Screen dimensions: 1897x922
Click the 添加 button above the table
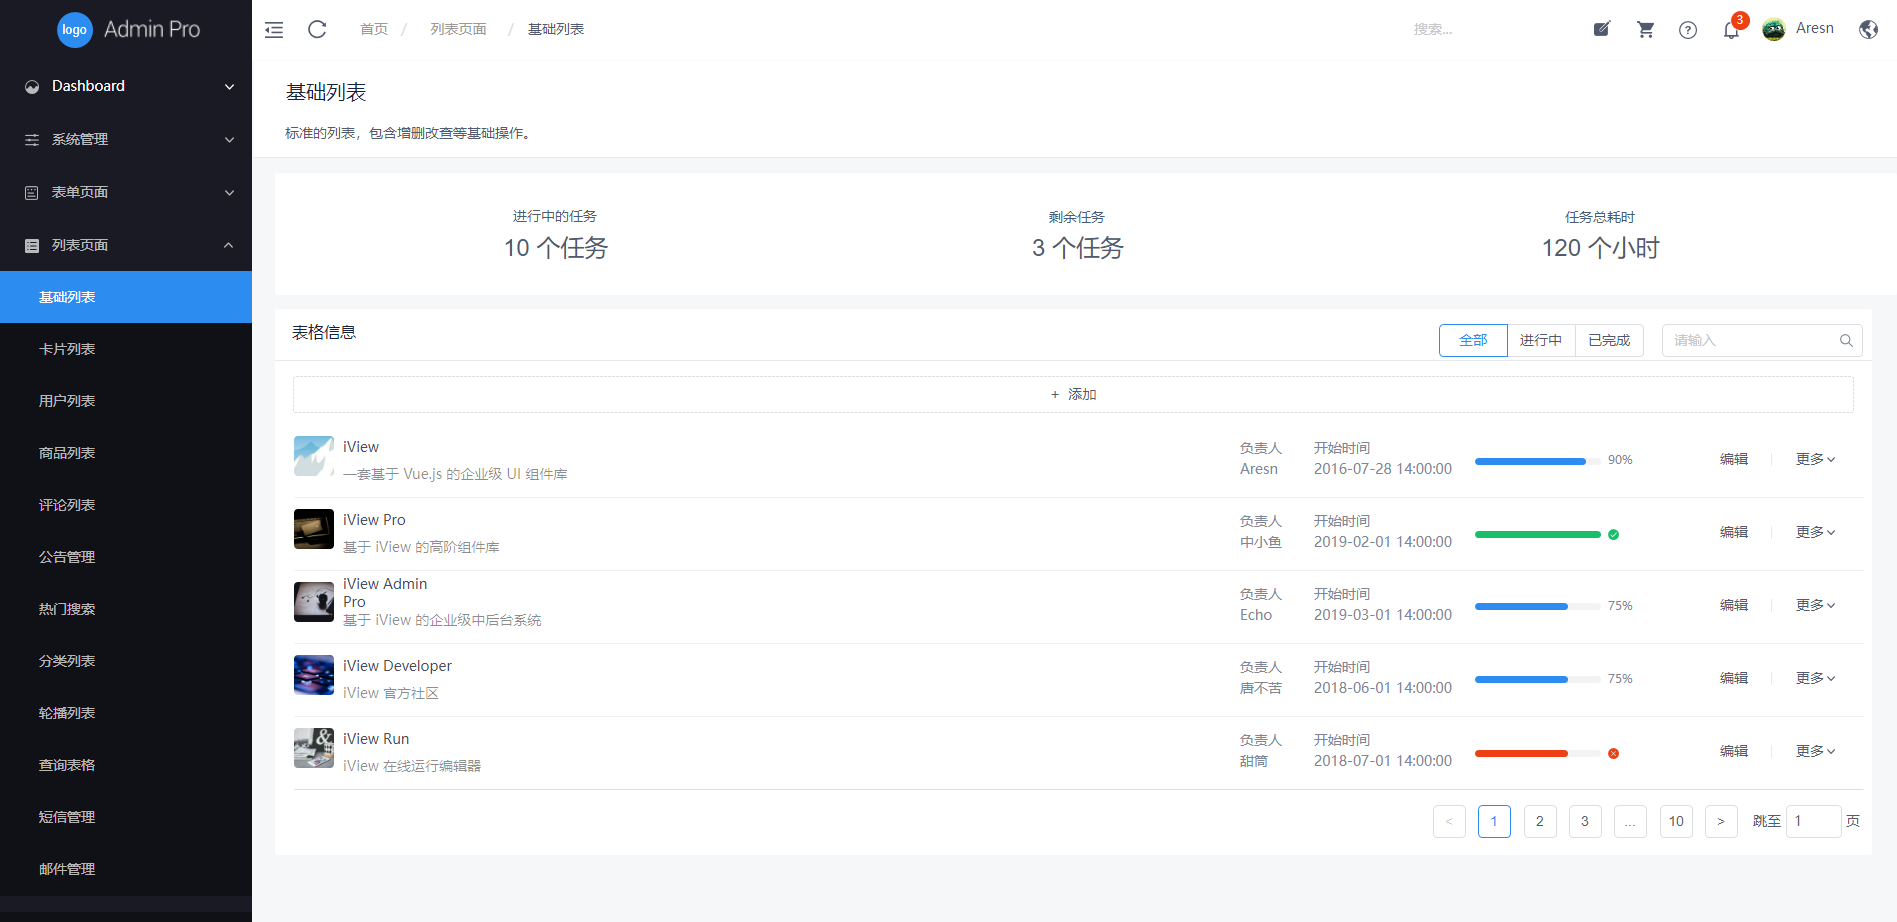pyautogui.click(x=1072, y=394)
